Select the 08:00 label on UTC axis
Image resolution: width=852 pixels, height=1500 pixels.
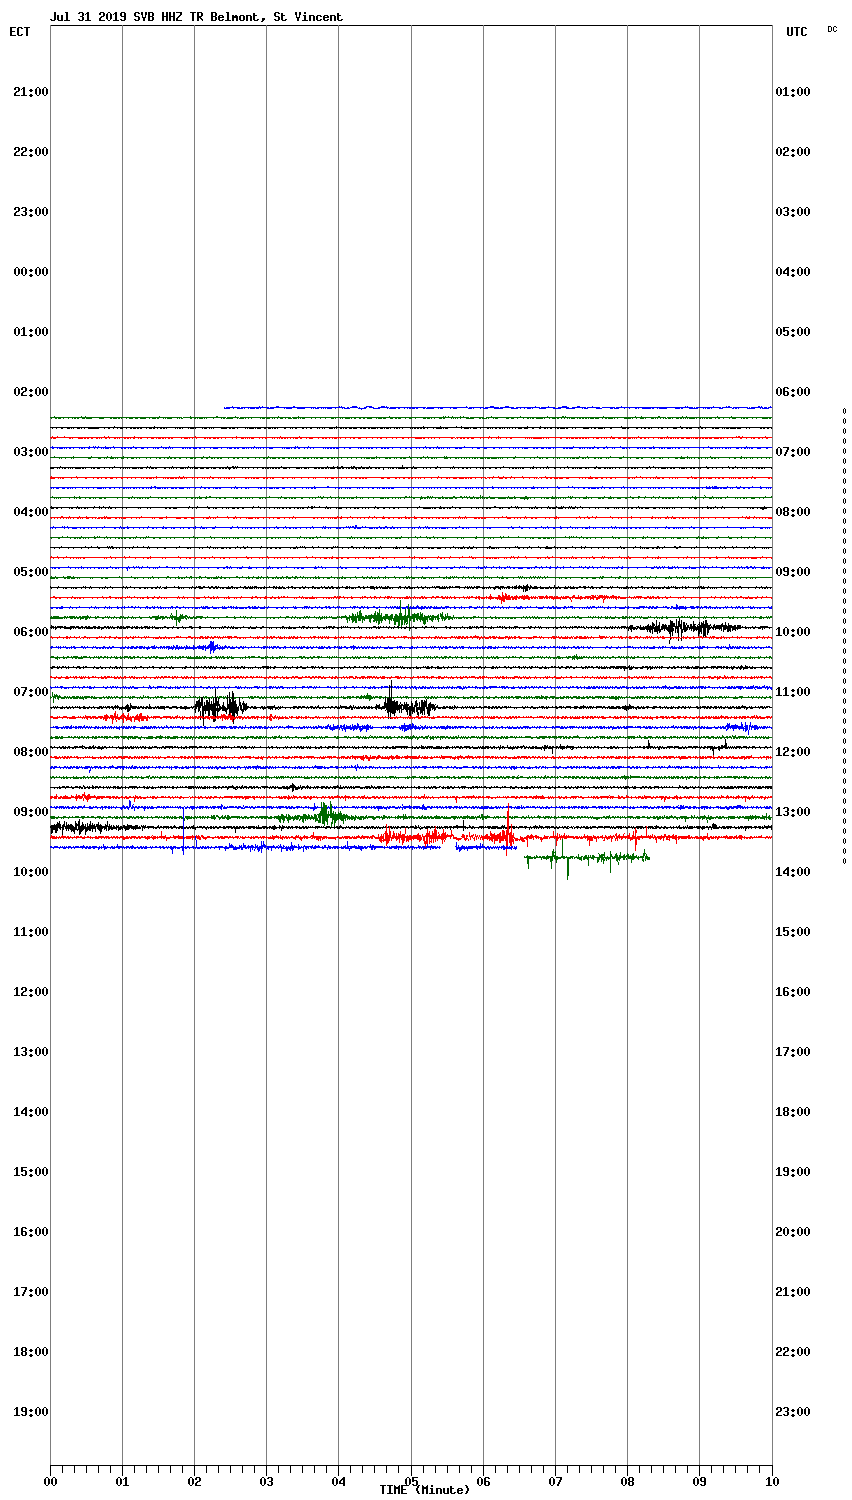(x=793, y=512)
